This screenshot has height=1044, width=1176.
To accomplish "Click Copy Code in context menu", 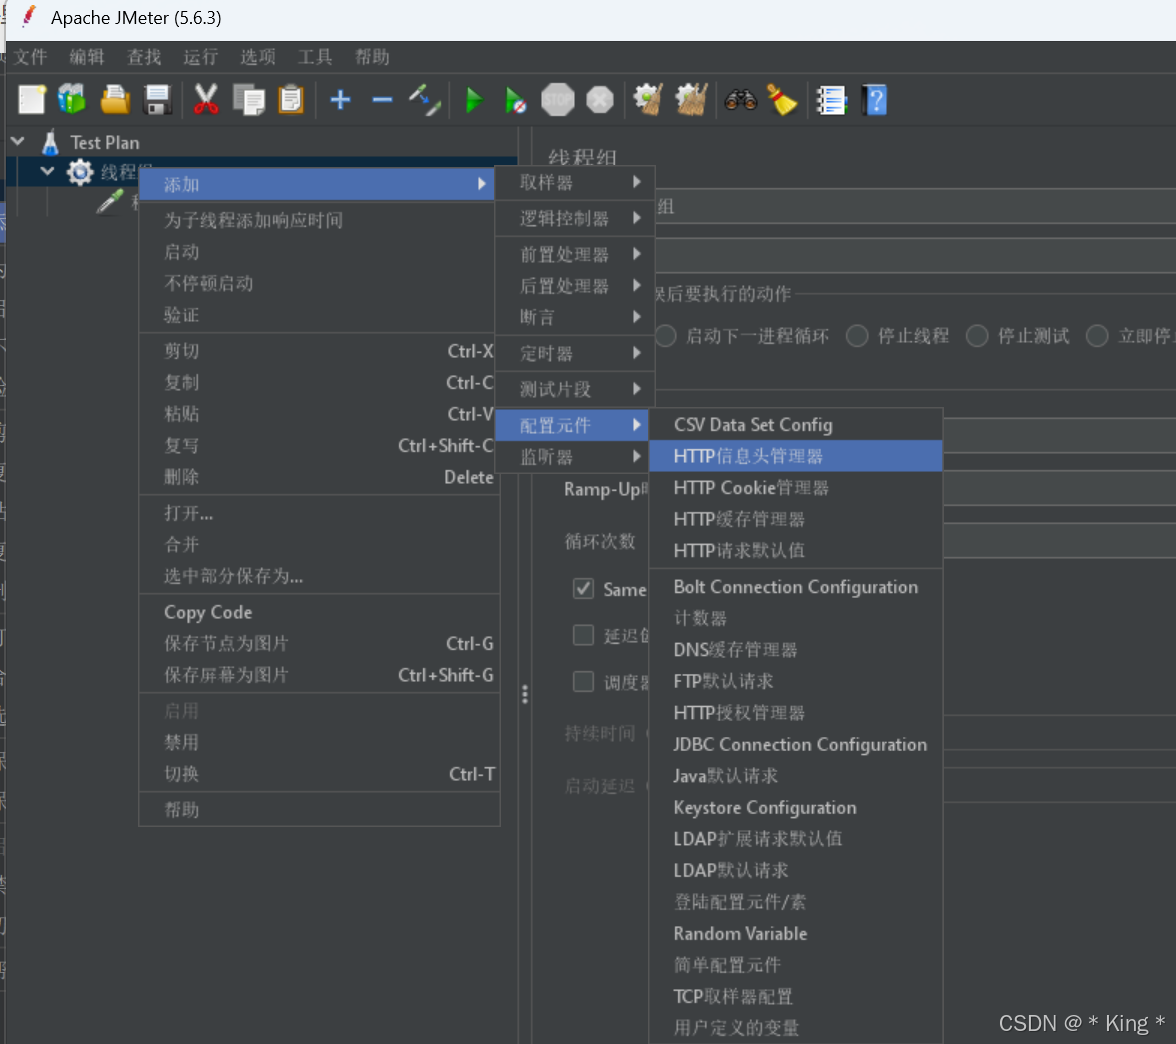I will [320, 612].
